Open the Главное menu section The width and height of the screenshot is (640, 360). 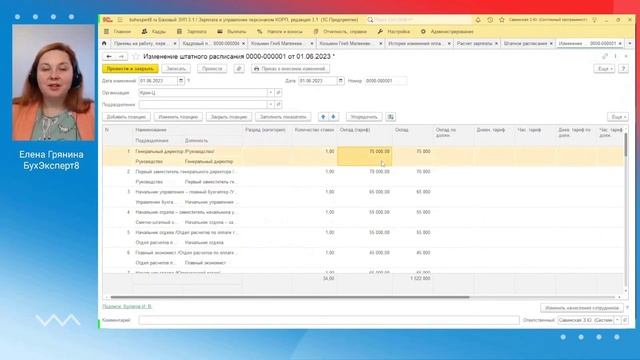pyautogui.click(x=118, y=31)
